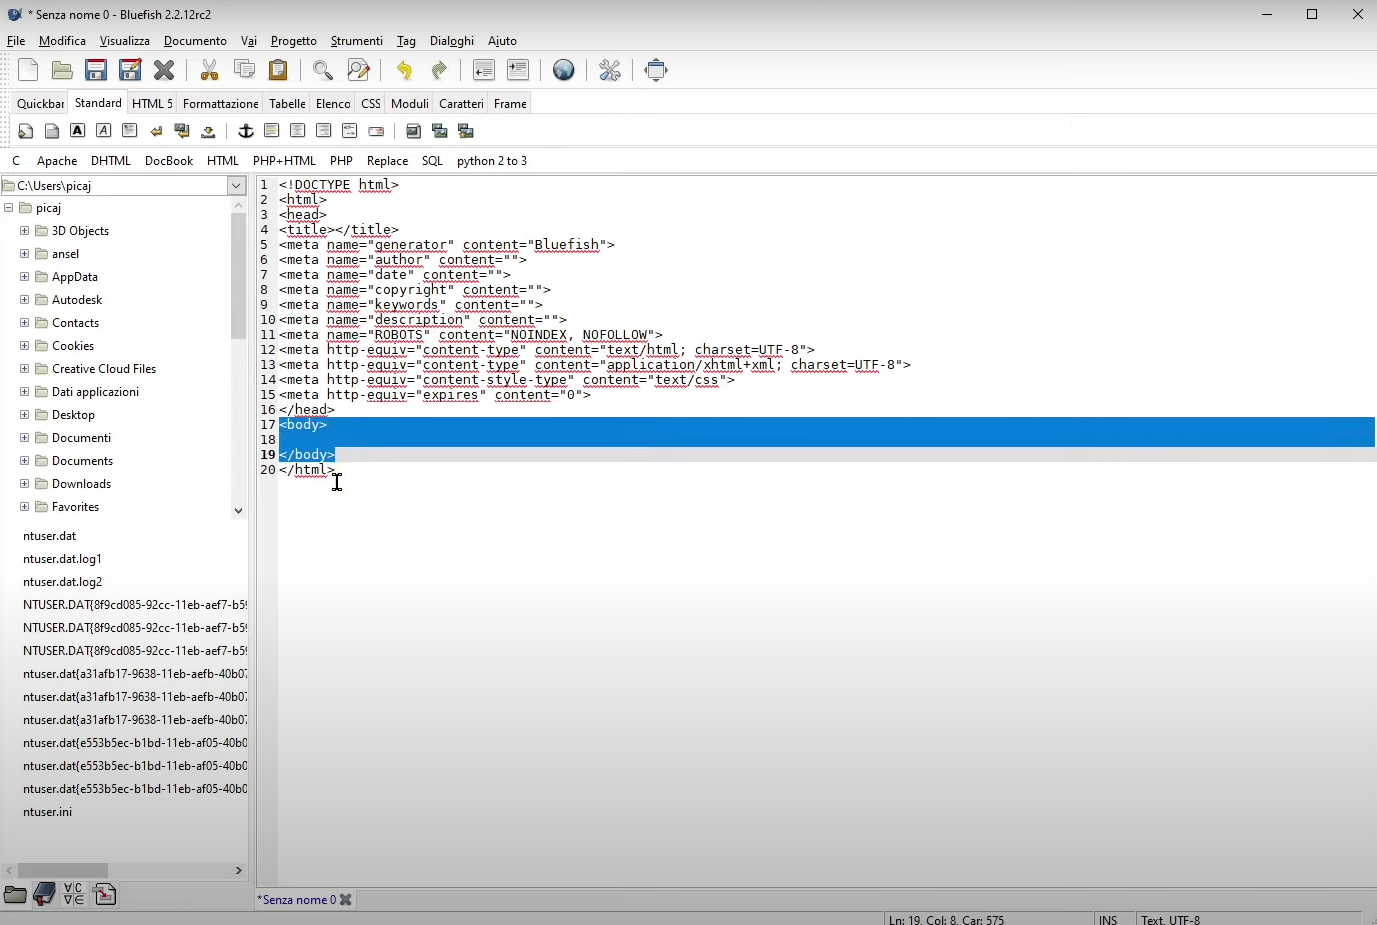The width and height of the screenshot is (1377, 925).
Task: Expand the Desktop folder
Action: pos(24,415)
